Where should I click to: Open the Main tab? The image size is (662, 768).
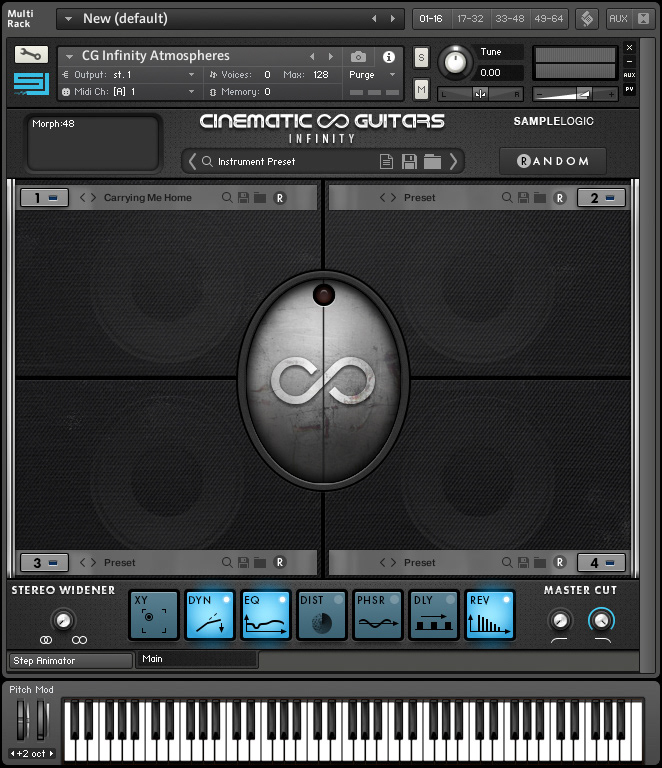click(197, 659)
